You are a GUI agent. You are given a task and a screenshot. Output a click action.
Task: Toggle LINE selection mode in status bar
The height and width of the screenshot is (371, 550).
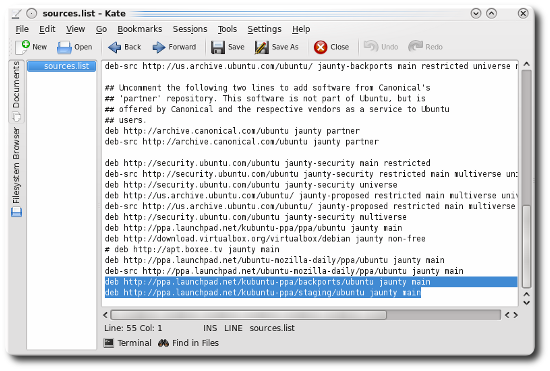click(x=233, y=328)
